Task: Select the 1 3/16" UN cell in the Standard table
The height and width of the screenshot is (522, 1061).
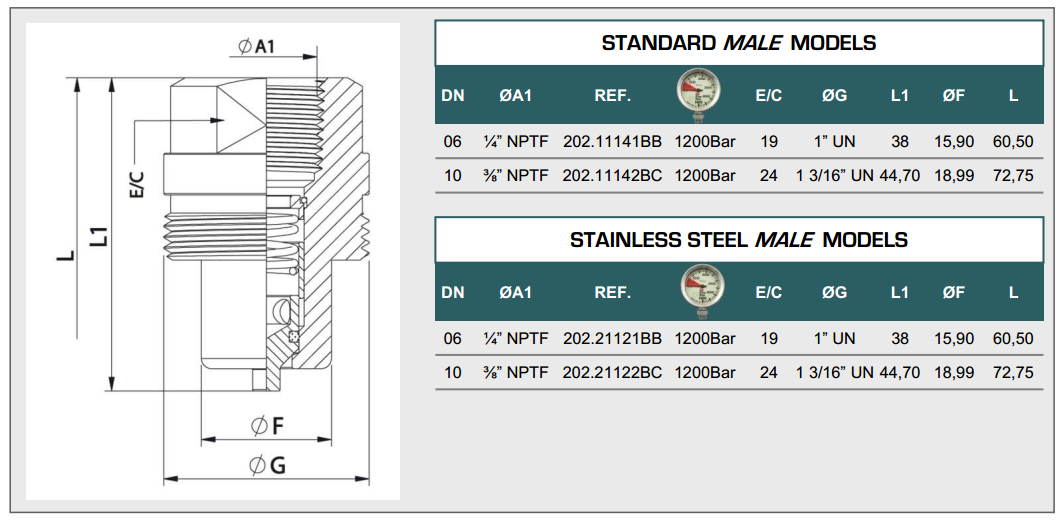Action: [x=834, y=175]
